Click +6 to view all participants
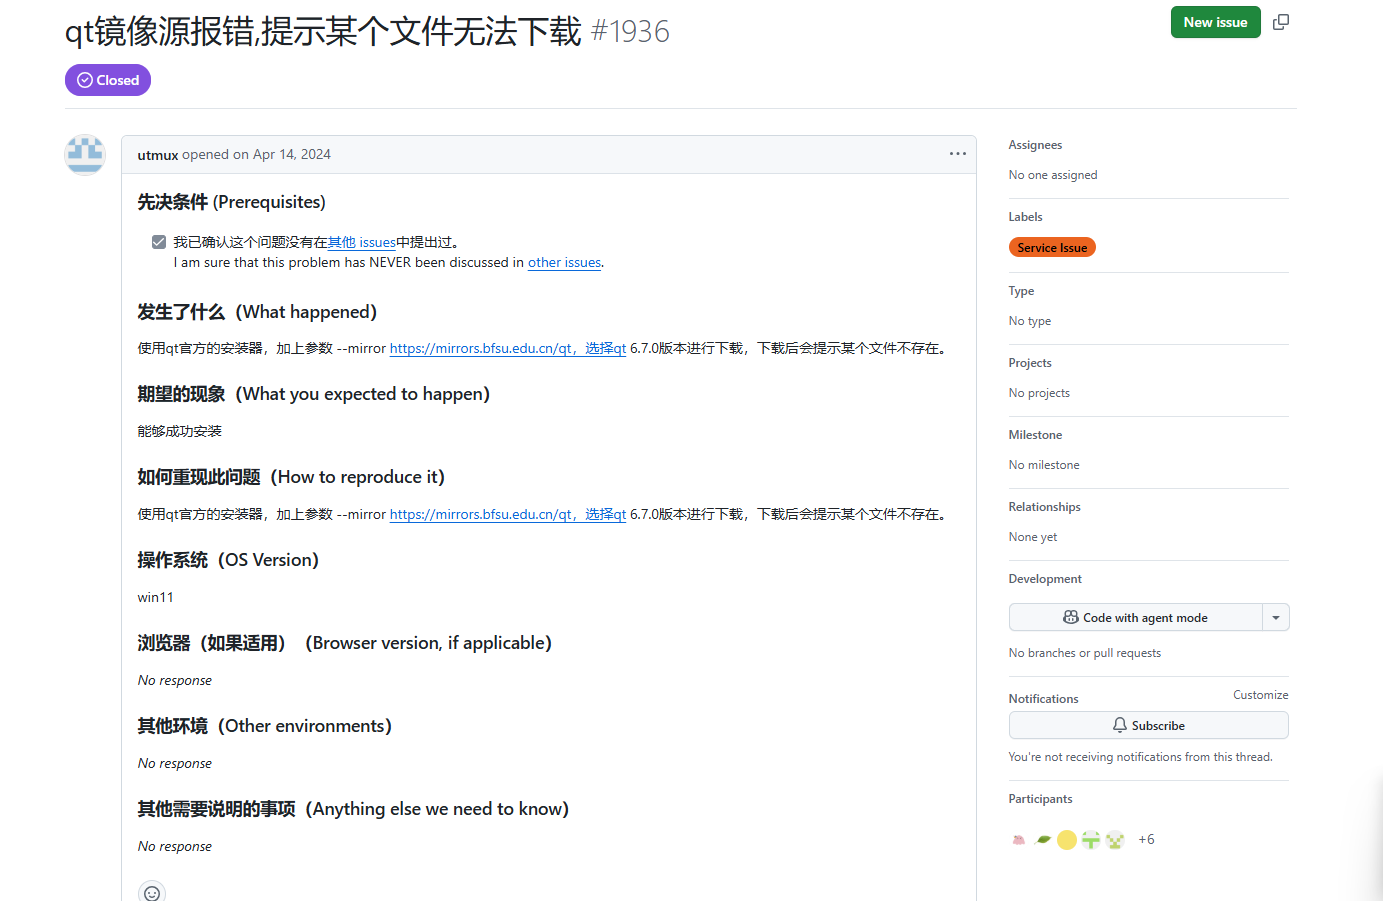1383x901 pixels. (x=1146, y=839)
